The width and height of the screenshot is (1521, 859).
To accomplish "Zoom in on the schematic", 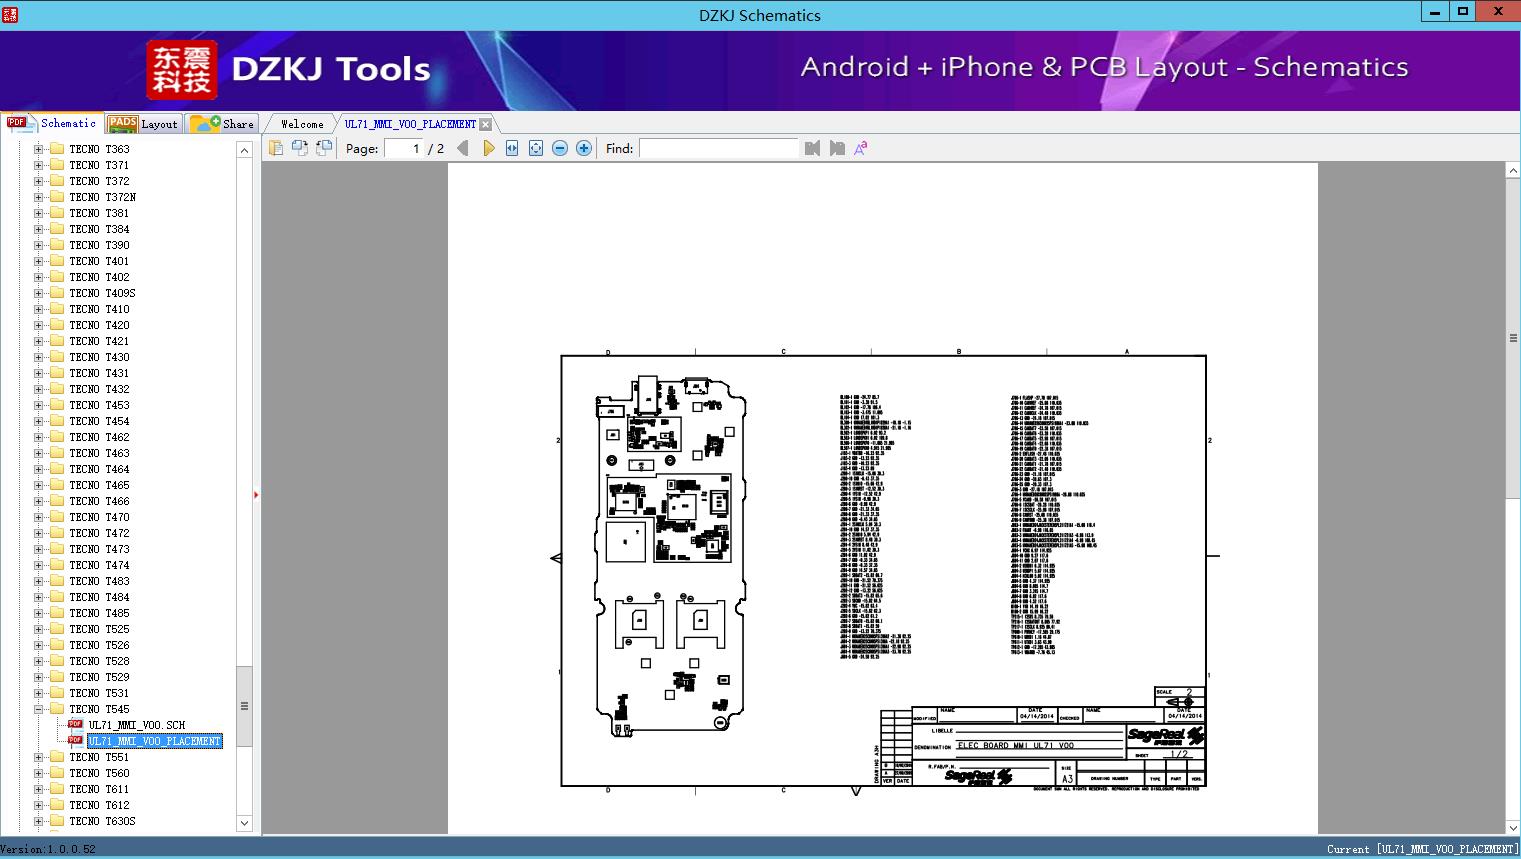I will click(x=584, y=148).
